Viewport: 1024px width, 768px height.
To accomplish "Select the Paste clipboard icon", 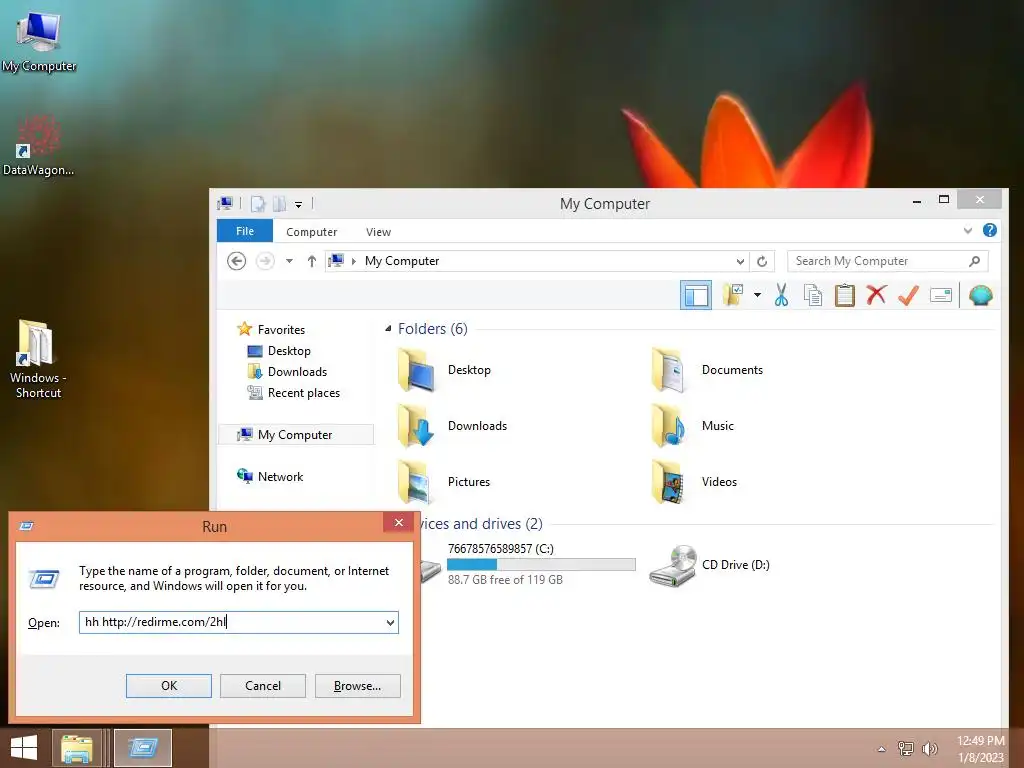I will click(844, 295).
